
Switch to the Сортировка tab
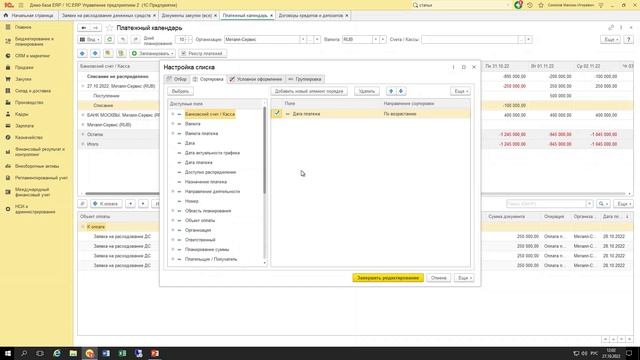(208, 79)
